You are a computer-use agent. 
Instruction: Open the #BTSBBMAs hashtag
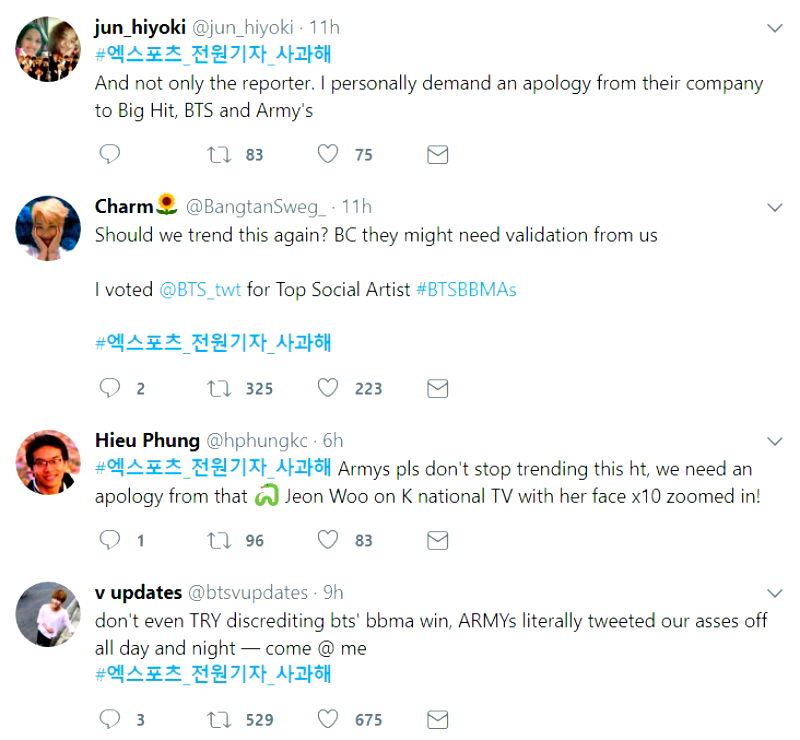467,290
